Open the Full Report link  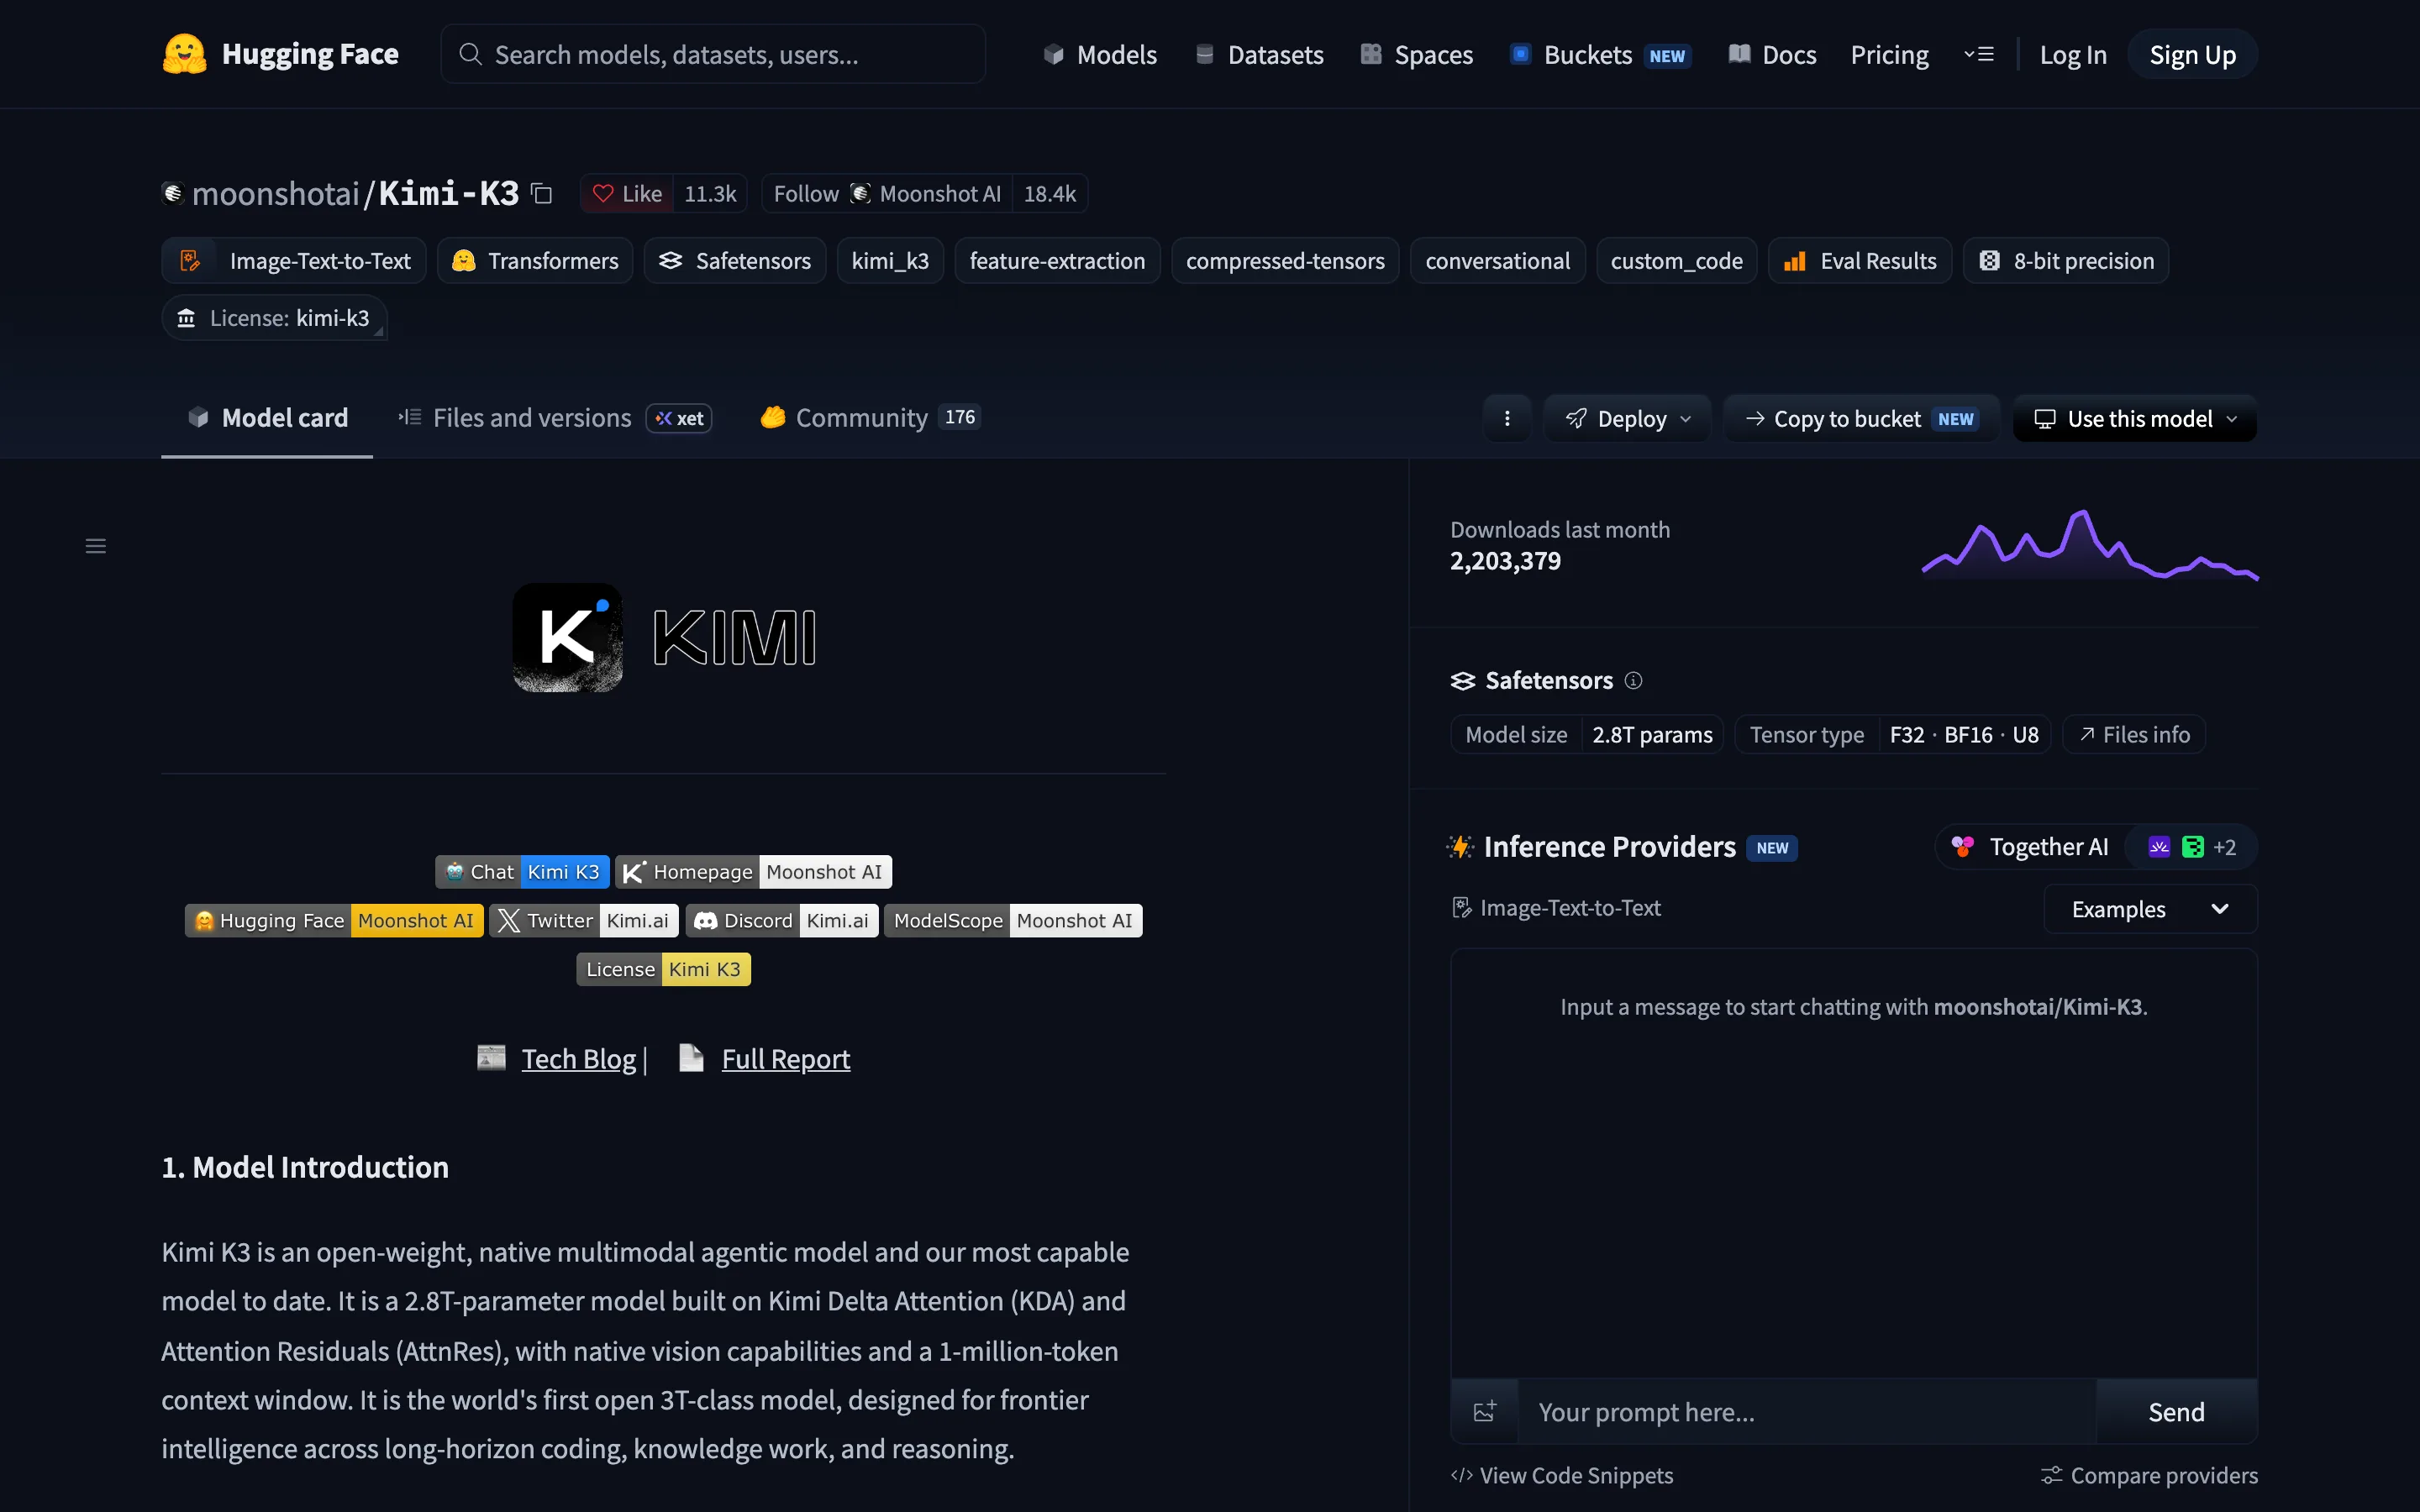786,1058
